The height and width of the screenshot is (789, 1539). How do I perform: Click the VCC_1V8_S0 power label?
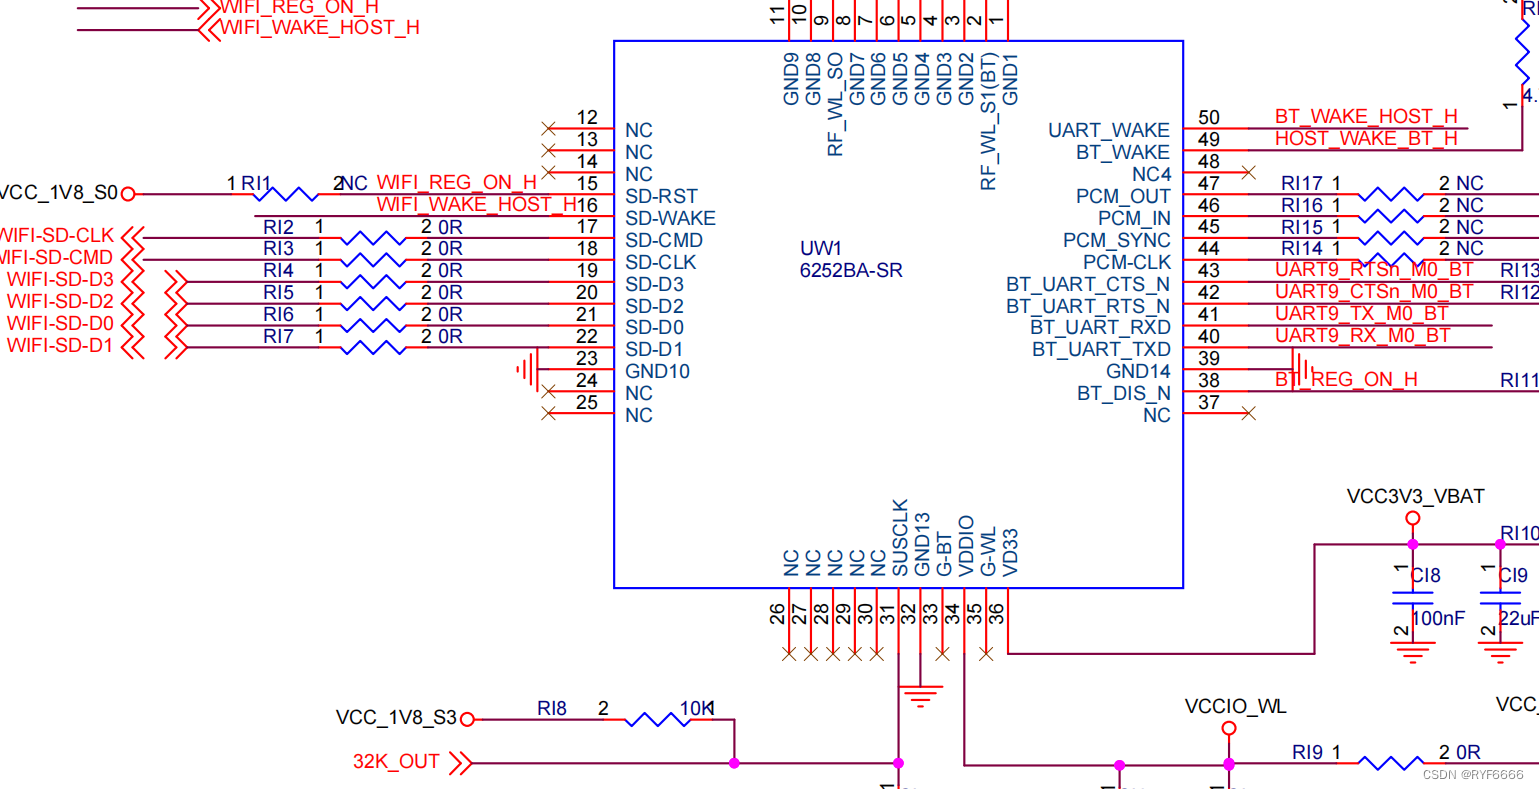pyautogui.click(x=58, y=193)
